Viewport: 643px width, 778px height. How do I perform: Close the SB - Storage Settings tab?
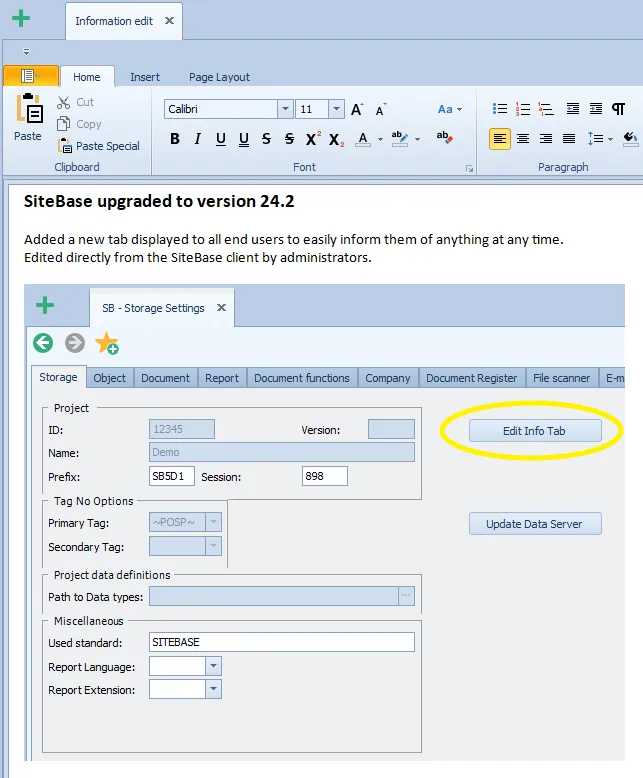[x=221, y=308]
